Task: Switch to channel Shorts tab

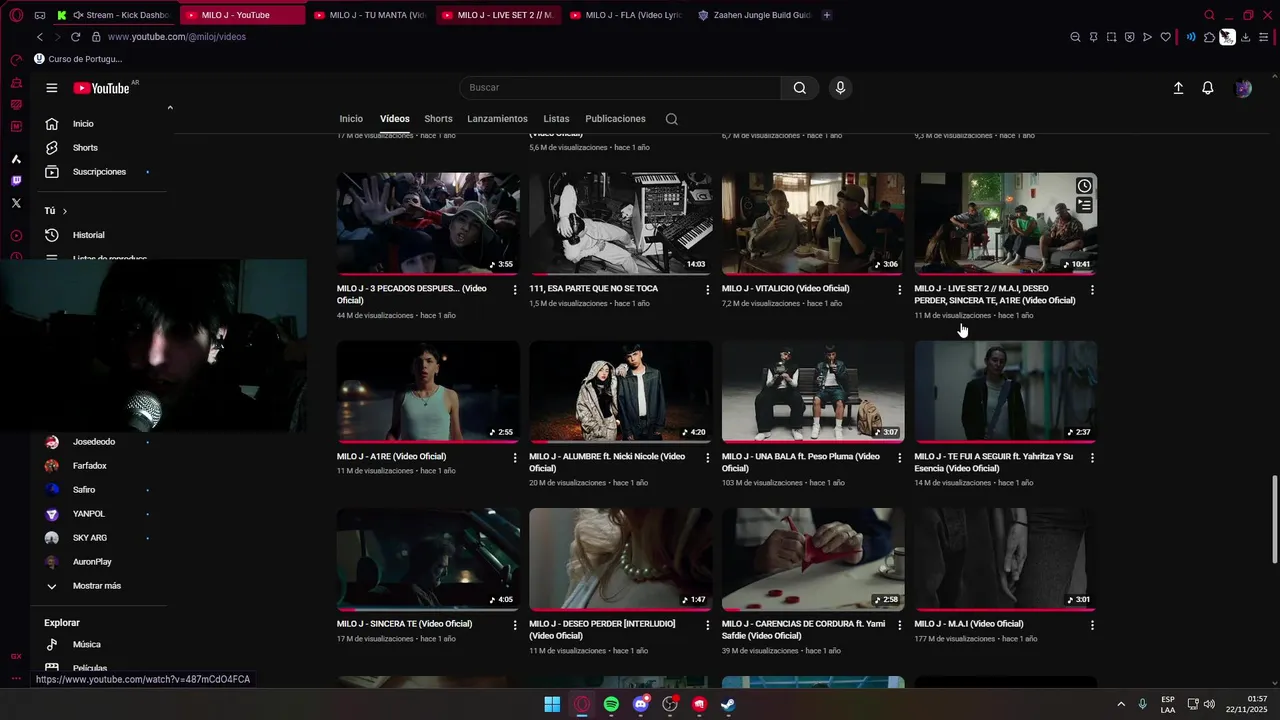Action: coord(438,119)
